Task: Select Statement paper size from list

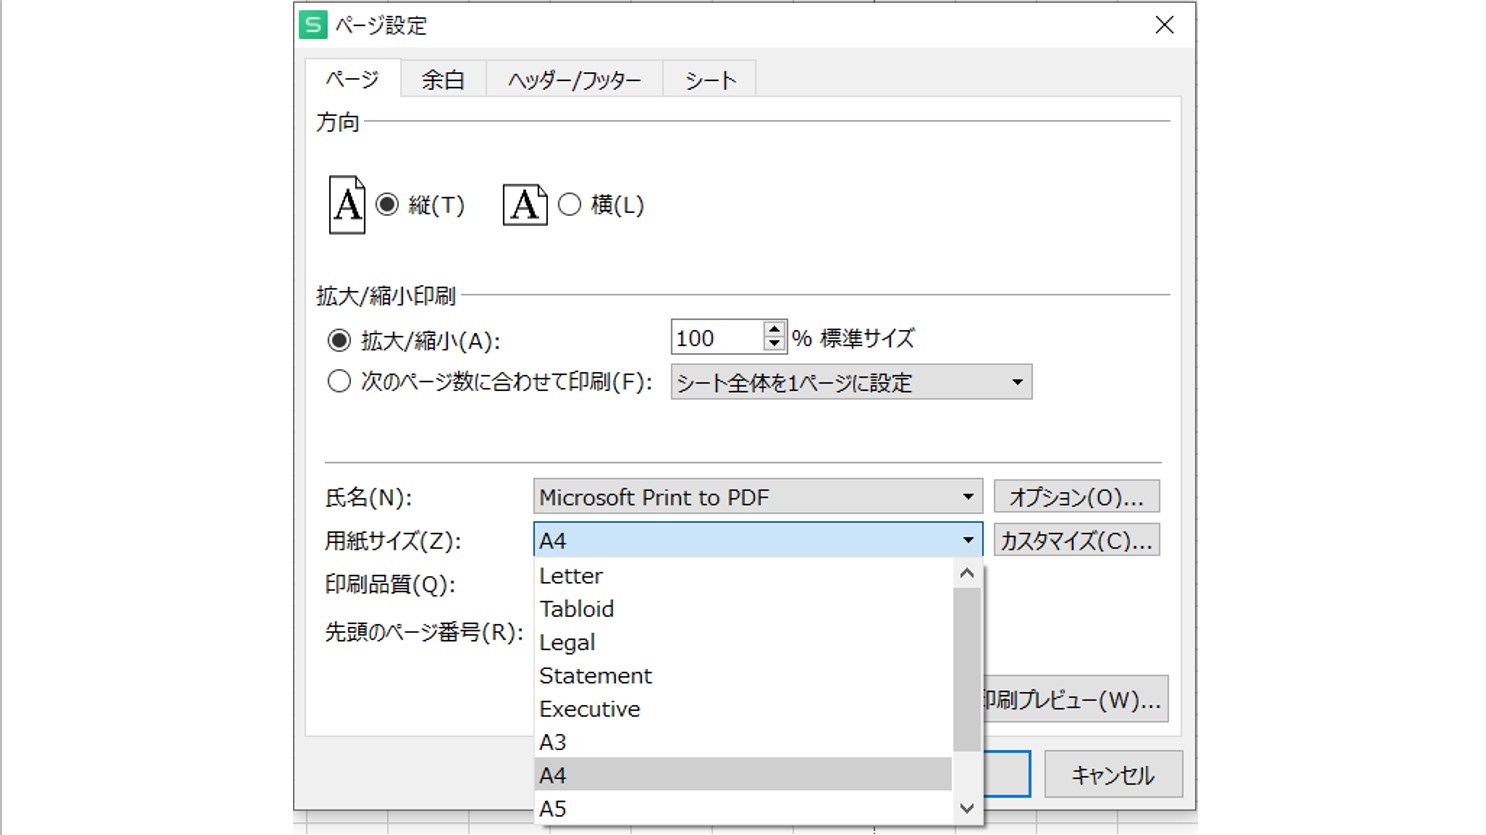Action: tap(744, 675)
